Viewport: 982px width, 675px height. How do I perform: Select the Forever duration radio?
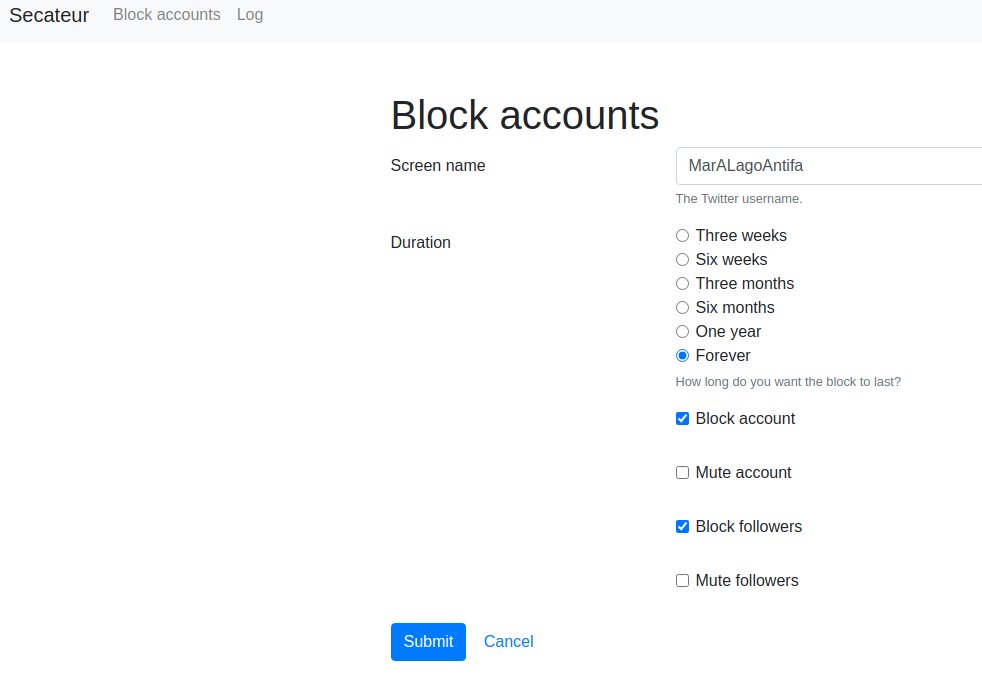click(683, 356)
